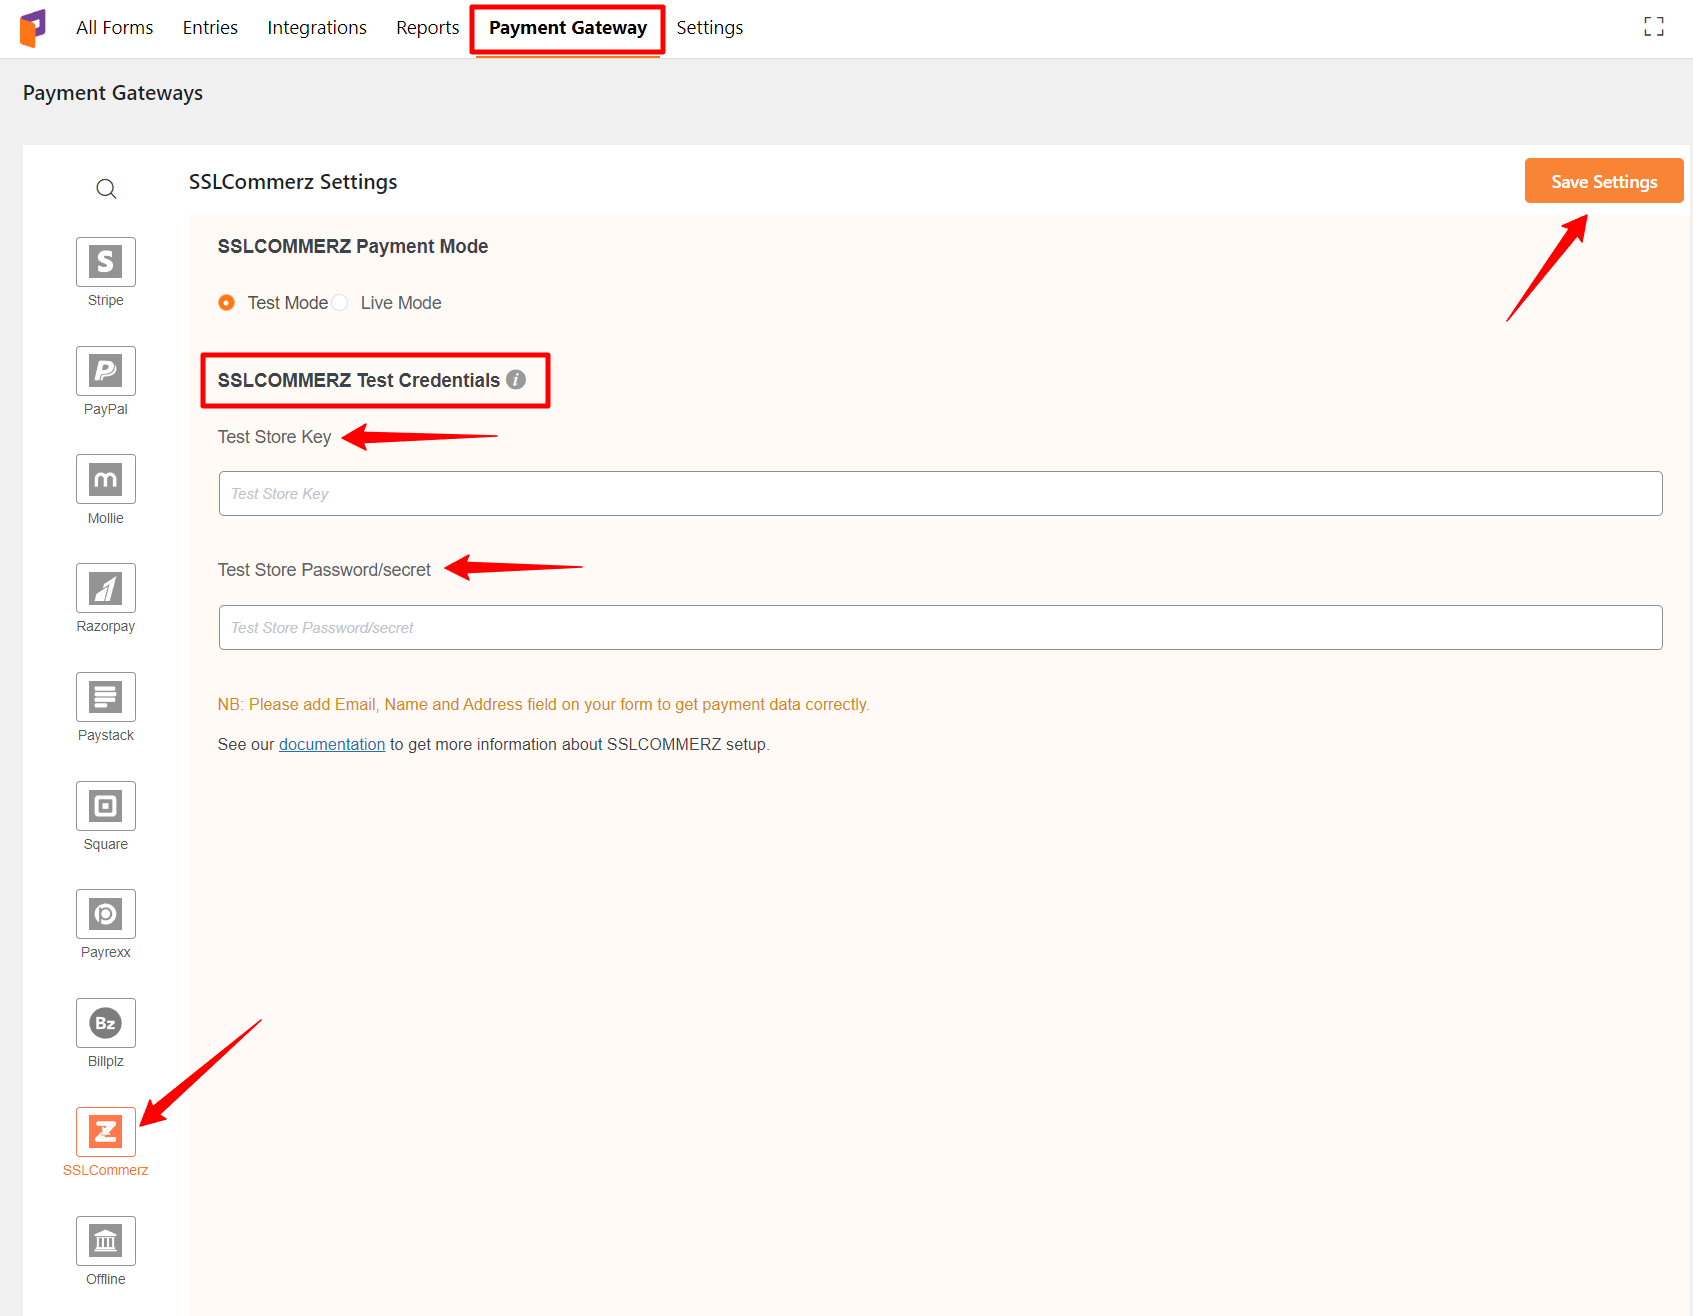Open the Stripe gateway icon

tap(106, 262)
